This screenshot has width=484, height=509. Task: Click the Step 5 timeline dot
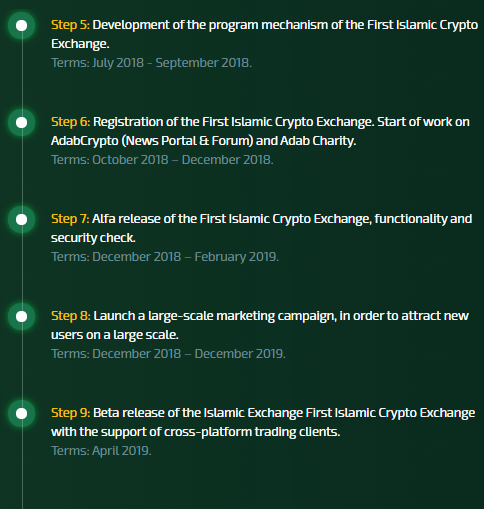tap(22, 26)
